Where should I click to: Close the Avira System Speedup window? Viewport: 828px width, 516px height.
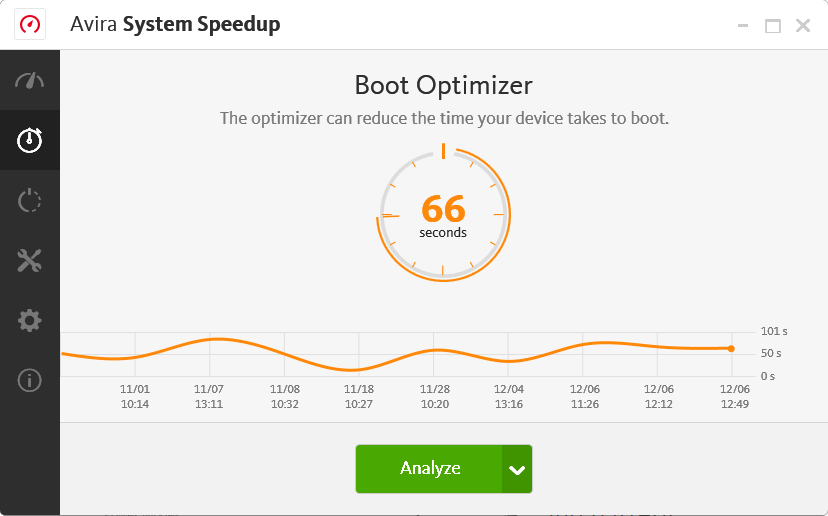click(803, 26)
